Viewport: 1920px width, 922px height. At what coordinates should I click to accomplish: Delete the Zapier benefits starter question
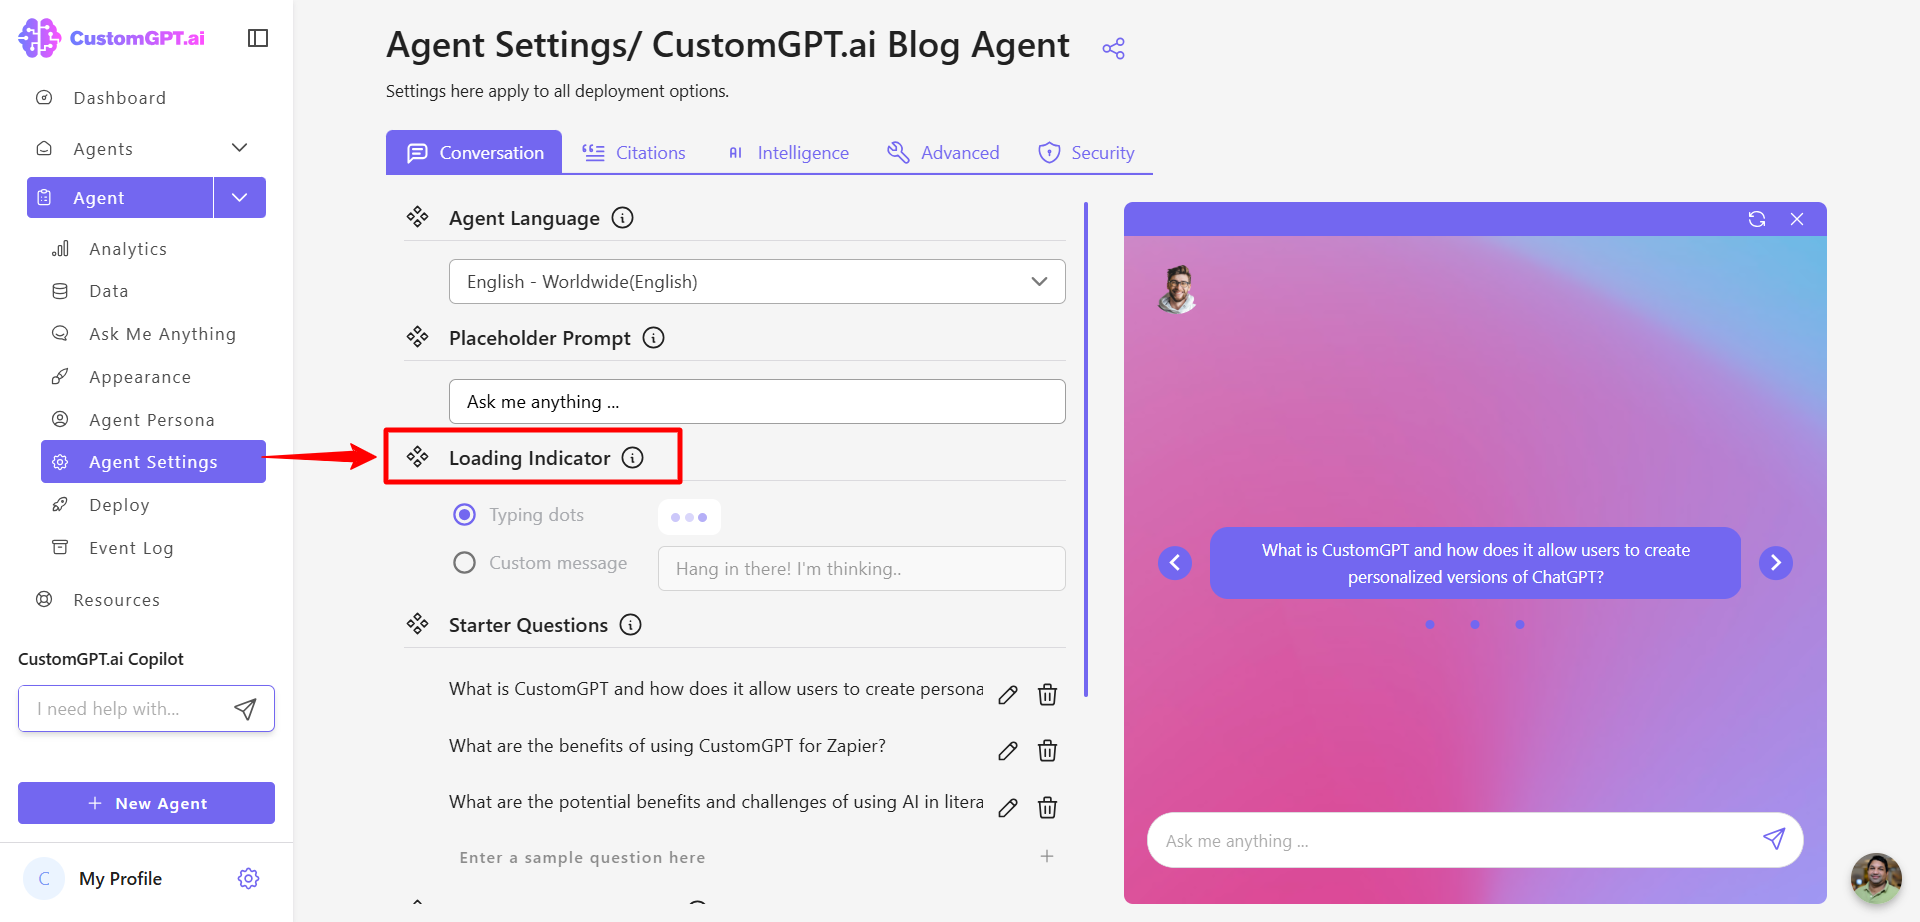pyautogui.click(x=1047, y=751)
